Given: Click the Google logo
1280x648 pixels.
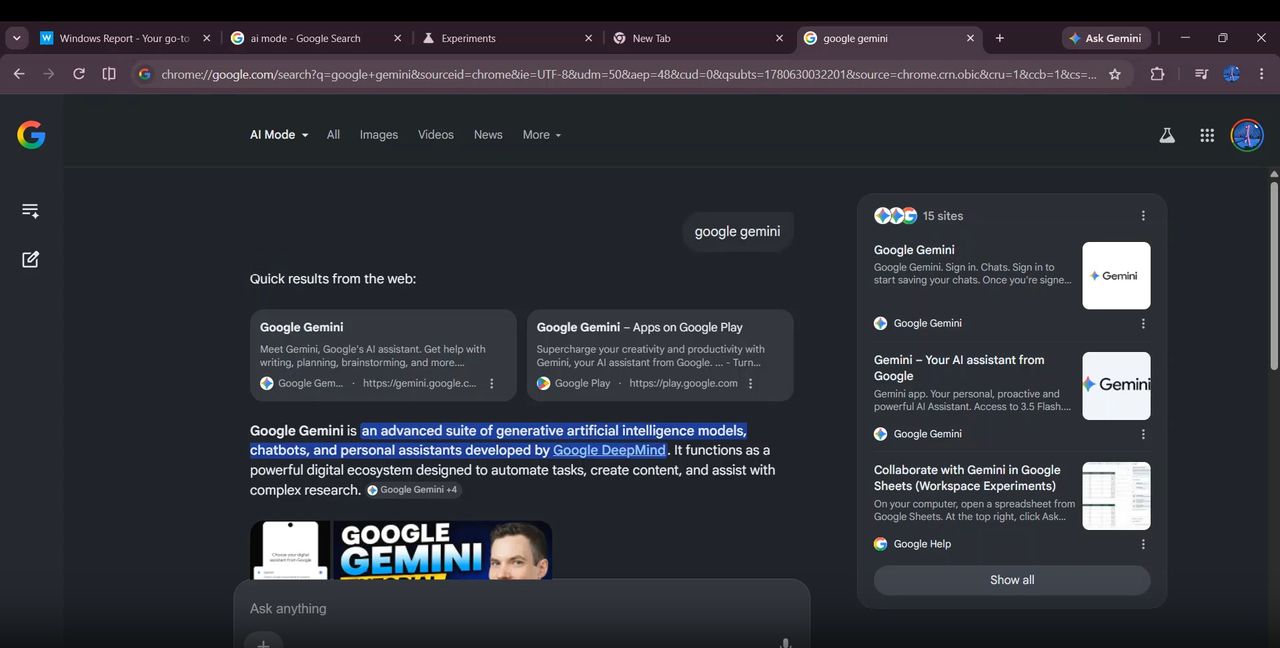Looking at the screenshot, I should [31, 135].
